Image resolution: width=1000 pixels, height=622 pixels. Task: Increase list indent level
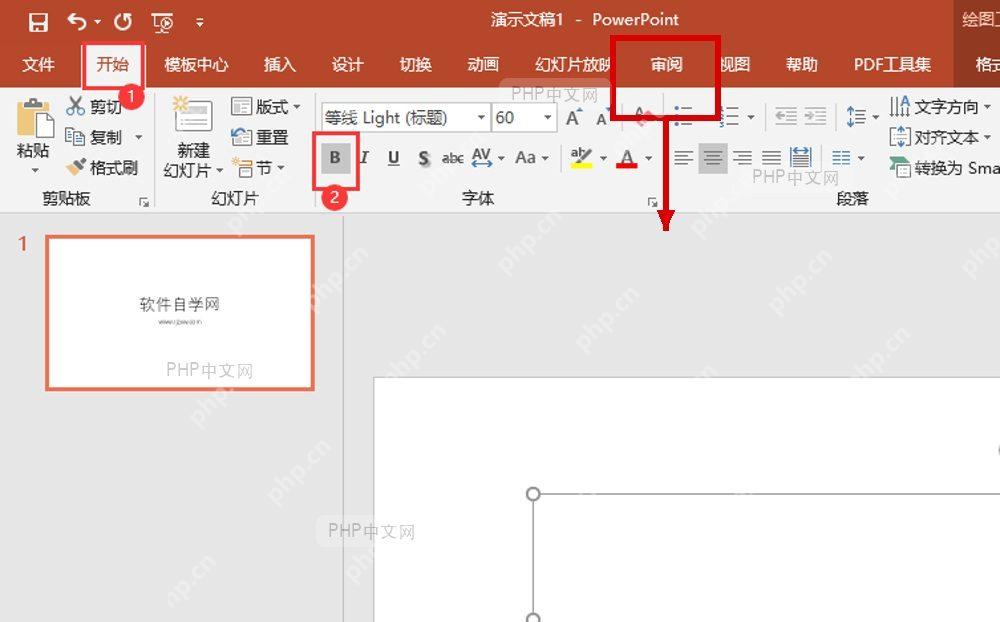click(x=815, y=117)
